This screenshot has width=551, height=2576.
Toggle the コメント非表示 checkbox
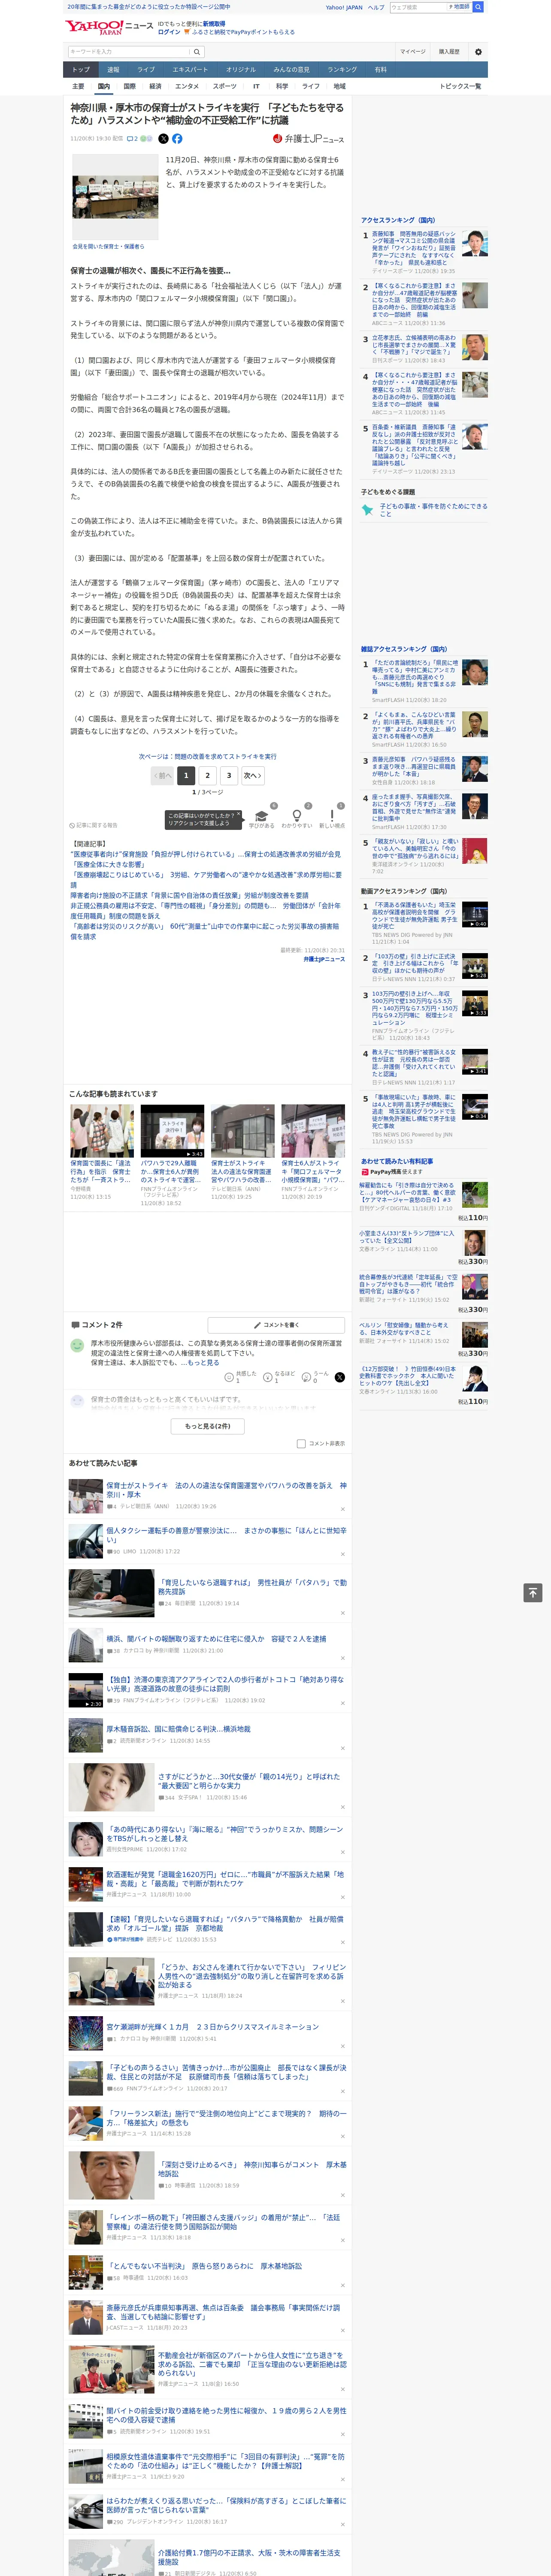click(x=301, y=1443)
